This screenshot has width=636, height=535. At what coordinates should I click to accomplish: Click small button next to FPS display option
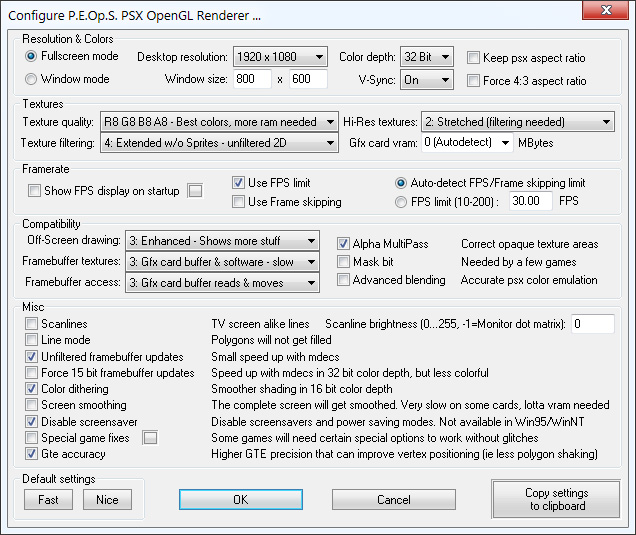point(195,191)
